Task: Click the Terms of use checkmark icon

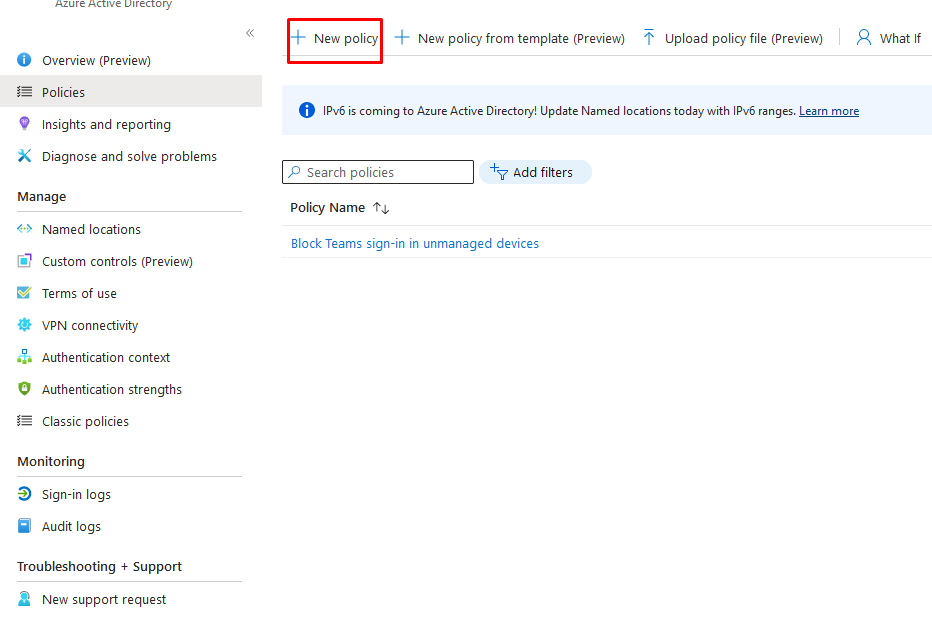Action: click(24, 293)
